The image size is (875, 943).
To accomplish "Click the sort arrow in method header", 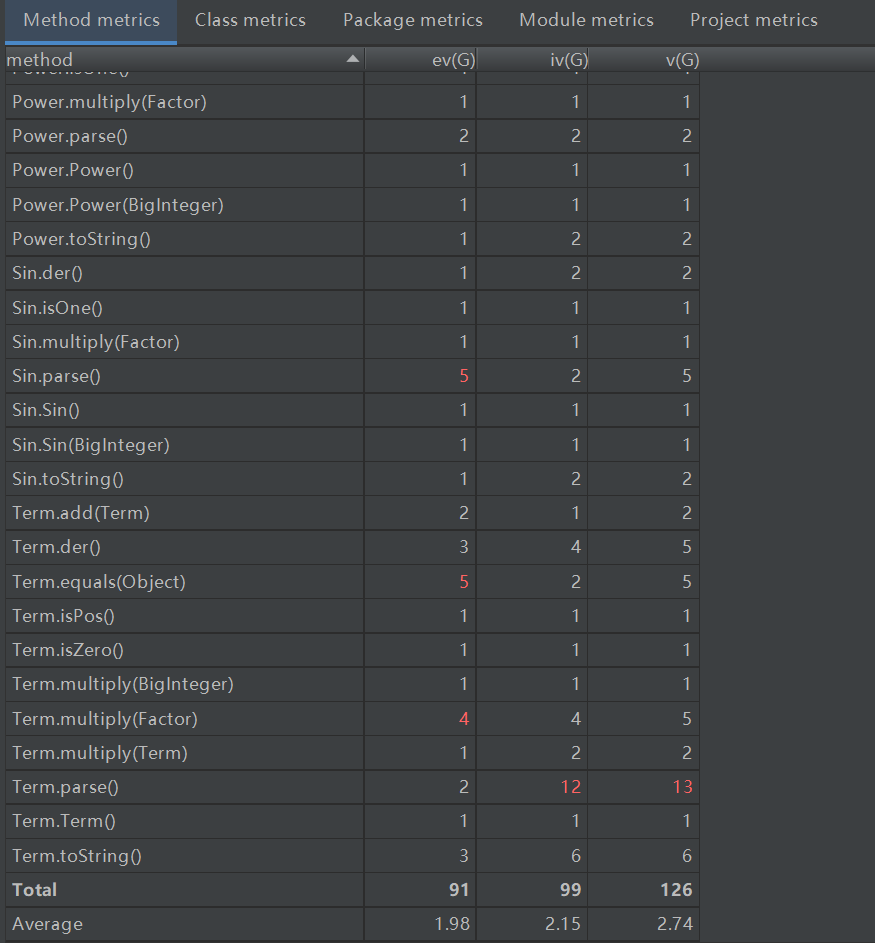I will [x=353, y=59].
